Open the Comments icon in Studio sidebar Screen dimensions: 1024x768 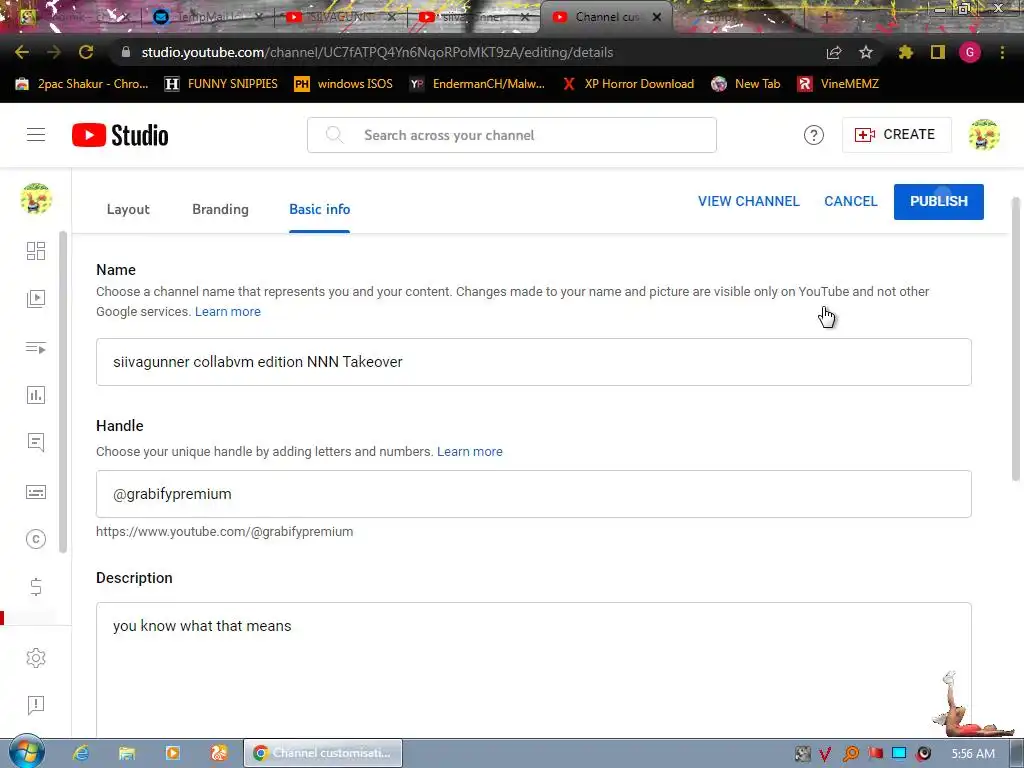pos(36,443)
